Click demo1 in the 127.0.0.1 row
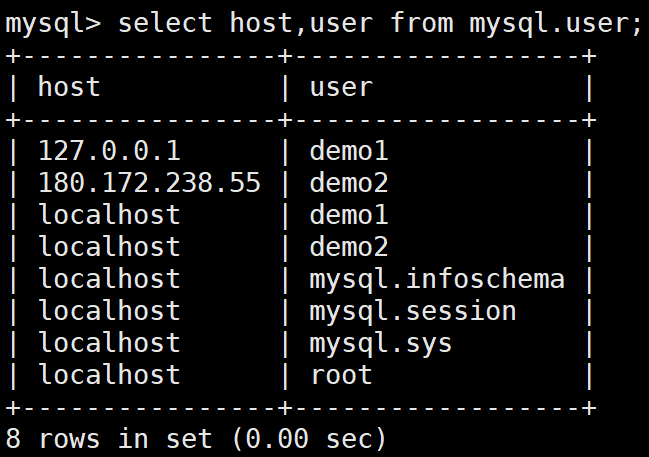This screenshot has width=649, height=457. (348, 151)
